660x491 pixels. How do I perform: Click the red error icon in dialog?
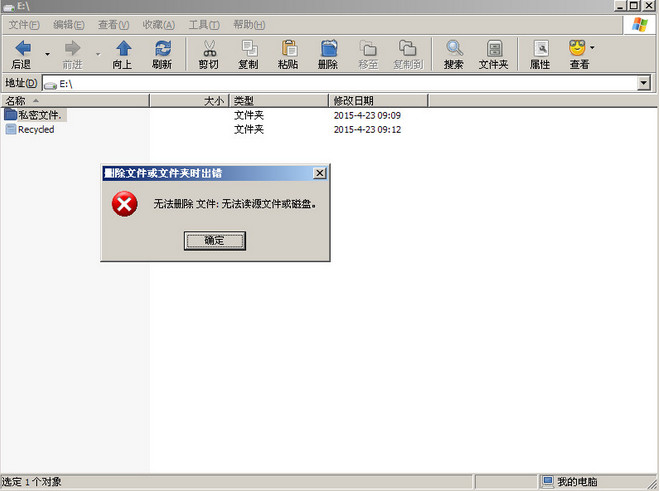coord(125,204)
